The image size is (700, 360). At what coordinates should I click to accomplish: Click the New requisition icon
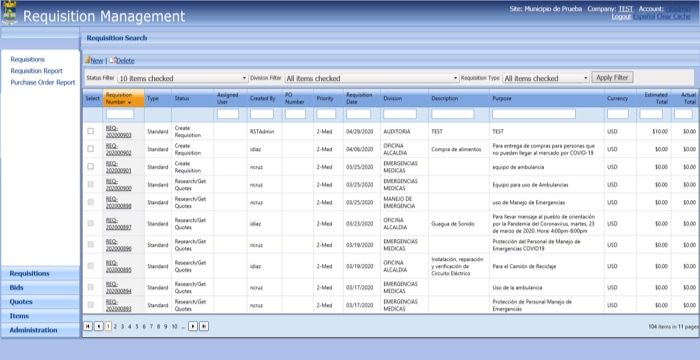coord(87,60)
